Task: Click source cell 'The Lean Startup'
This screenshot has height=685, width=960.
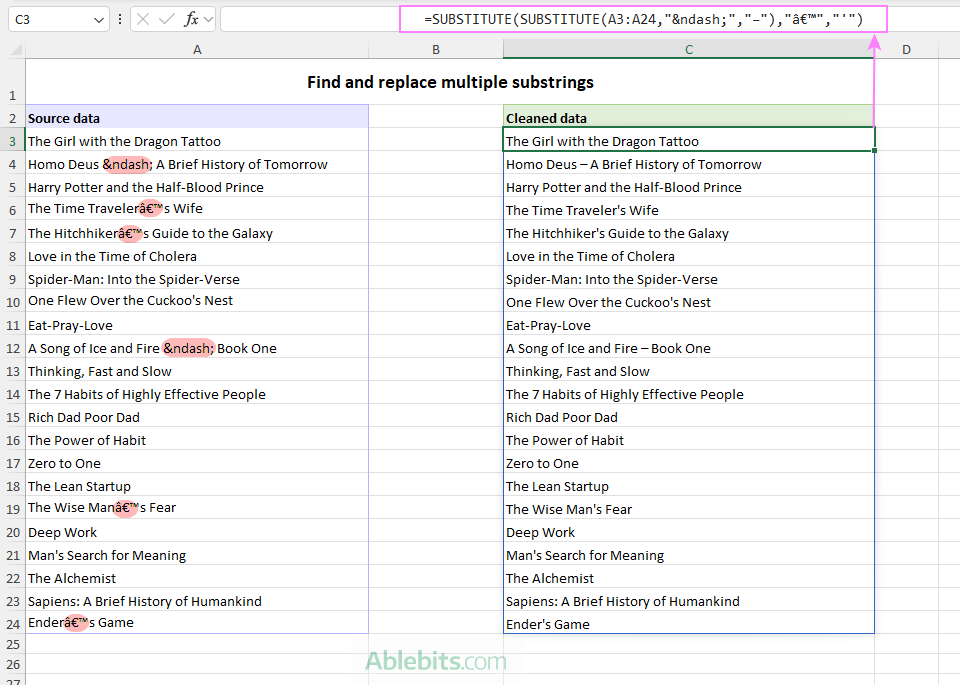Action: point(197,485)
